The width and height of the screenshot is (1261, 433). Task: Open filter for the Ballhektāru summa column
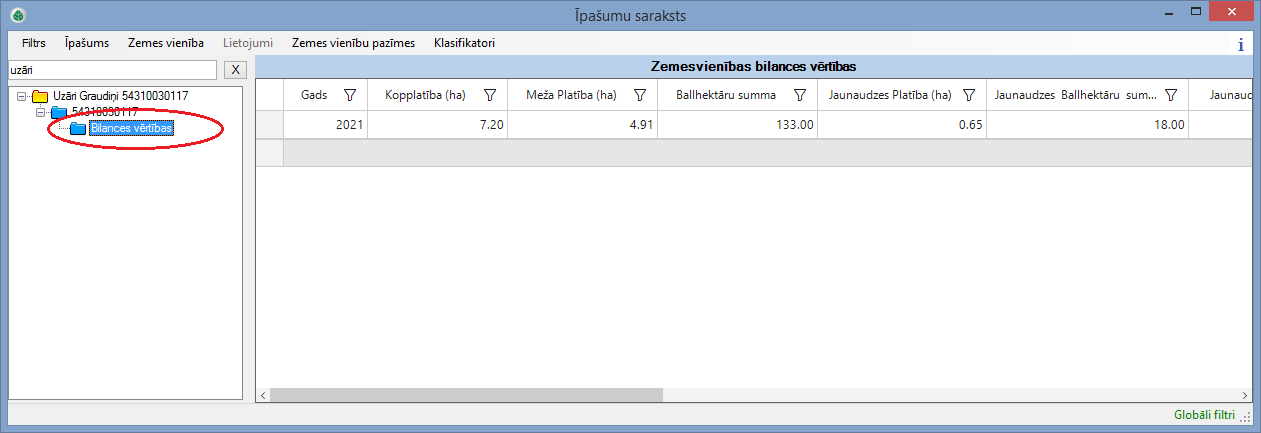pyautogui.click(x=800, y=95)
